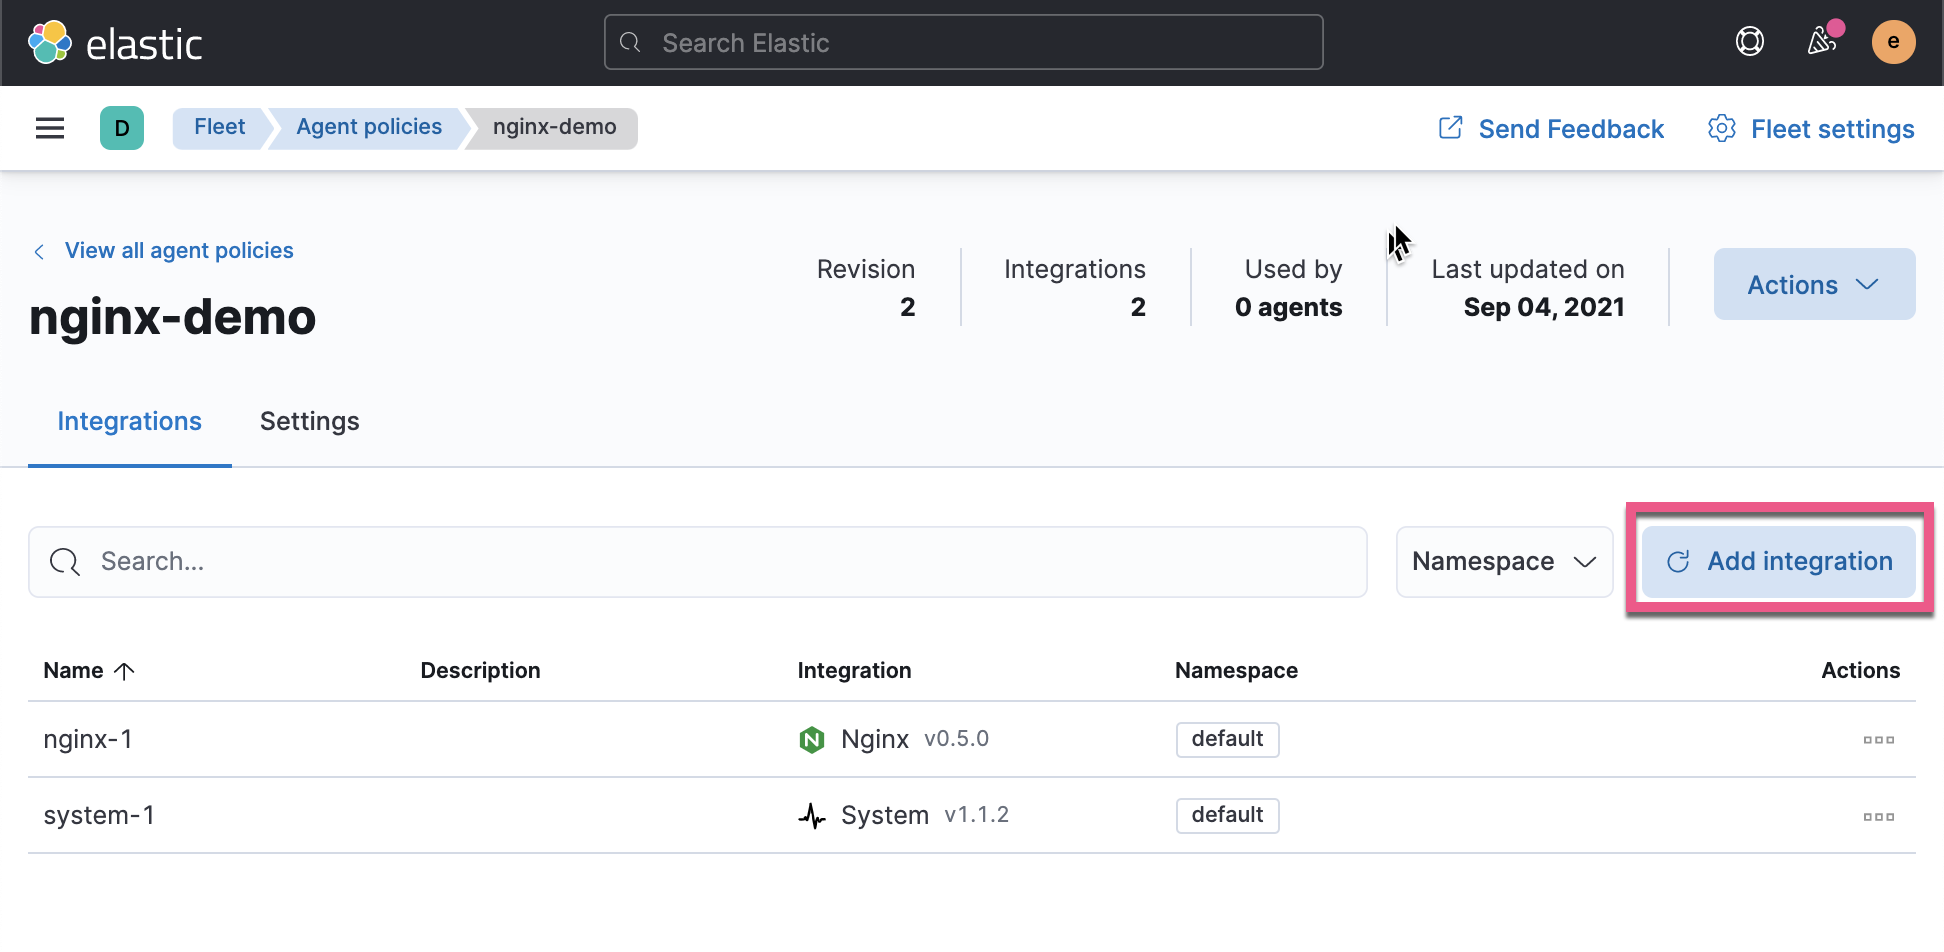Click the Integration column header

click(x=854, y=671)
